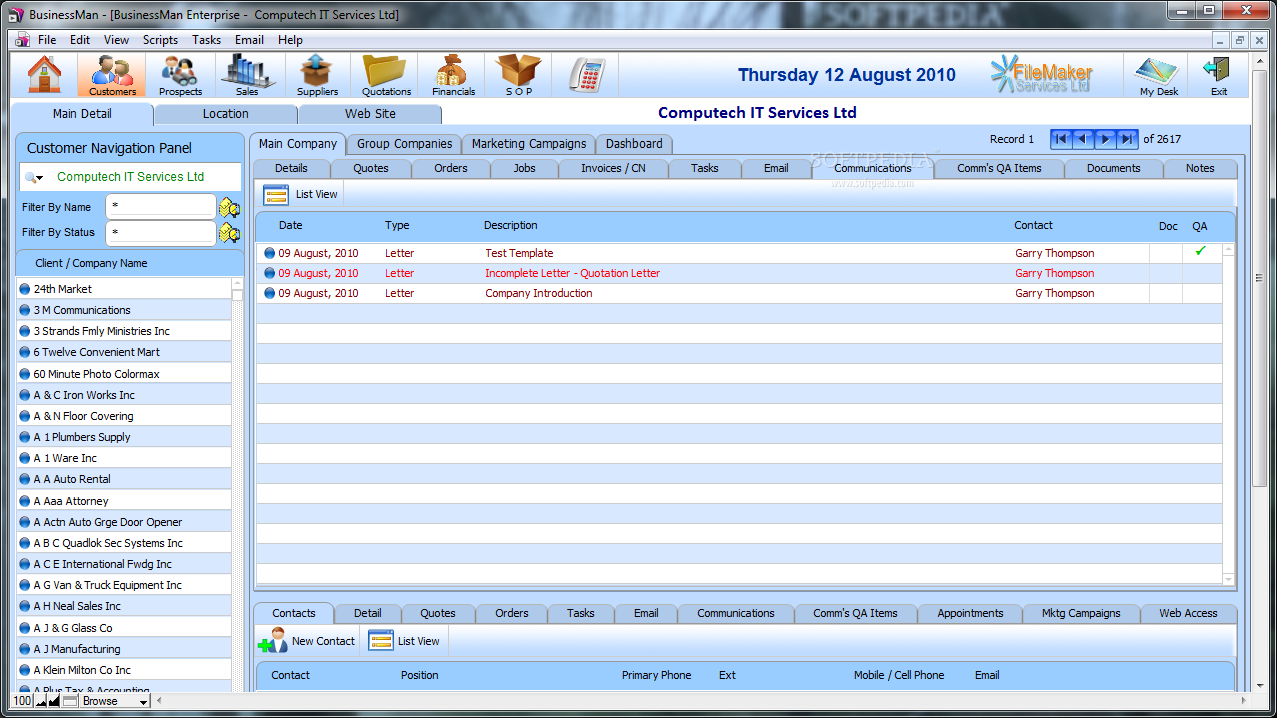
Task: Open the Invoices / CN tab
Action: 613,168
